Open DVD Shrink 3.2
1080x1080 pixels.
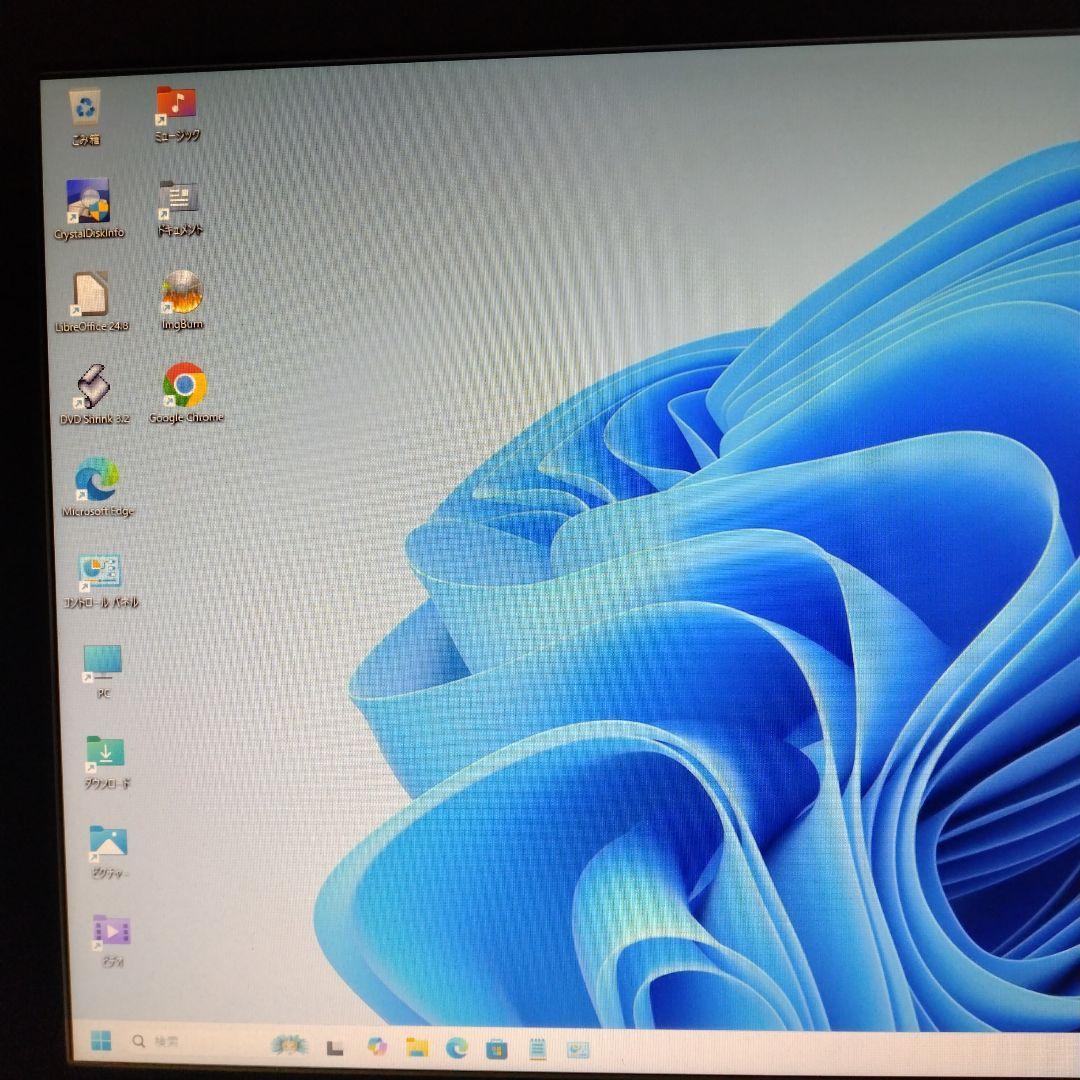(x=92, y=385)
